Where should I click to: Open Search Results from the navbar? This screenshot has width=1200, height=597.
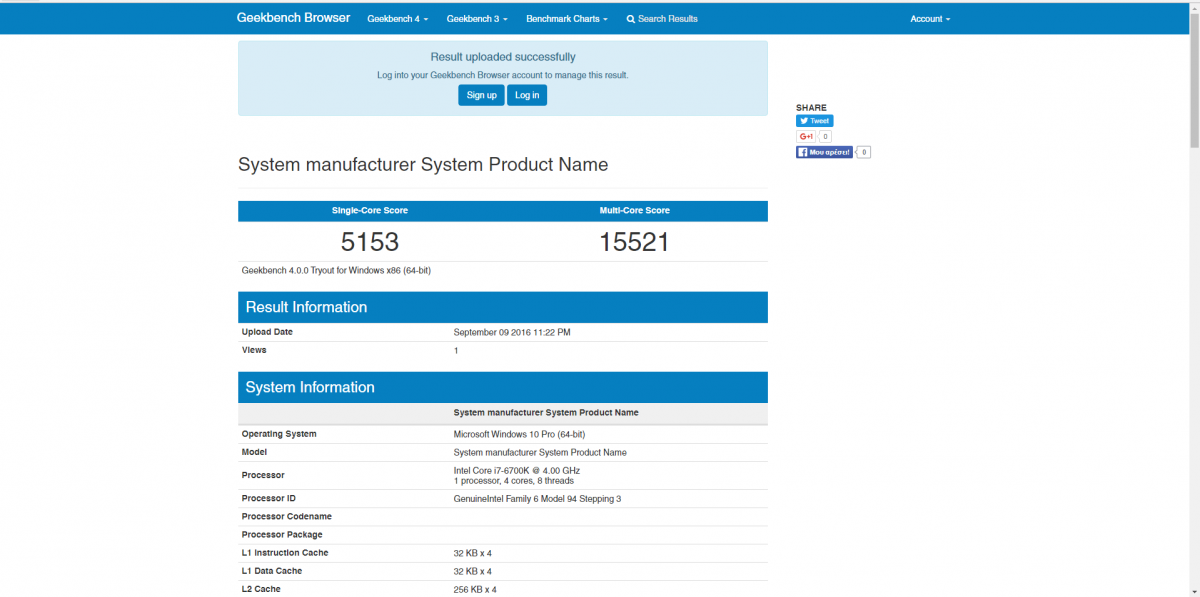(662, 19)
